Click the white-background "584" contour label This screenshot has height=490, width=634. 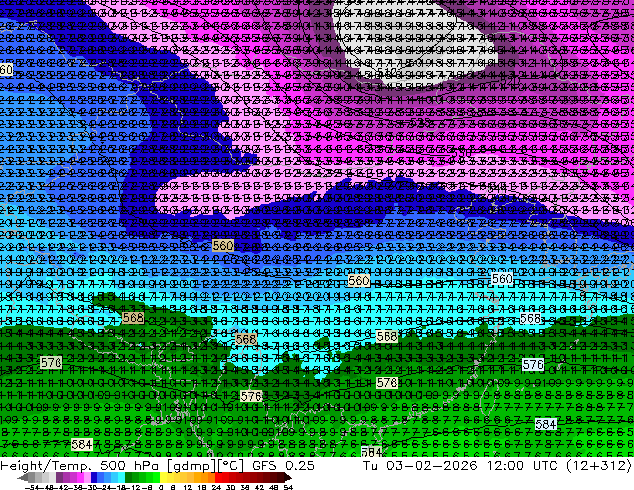click(546, 424)
